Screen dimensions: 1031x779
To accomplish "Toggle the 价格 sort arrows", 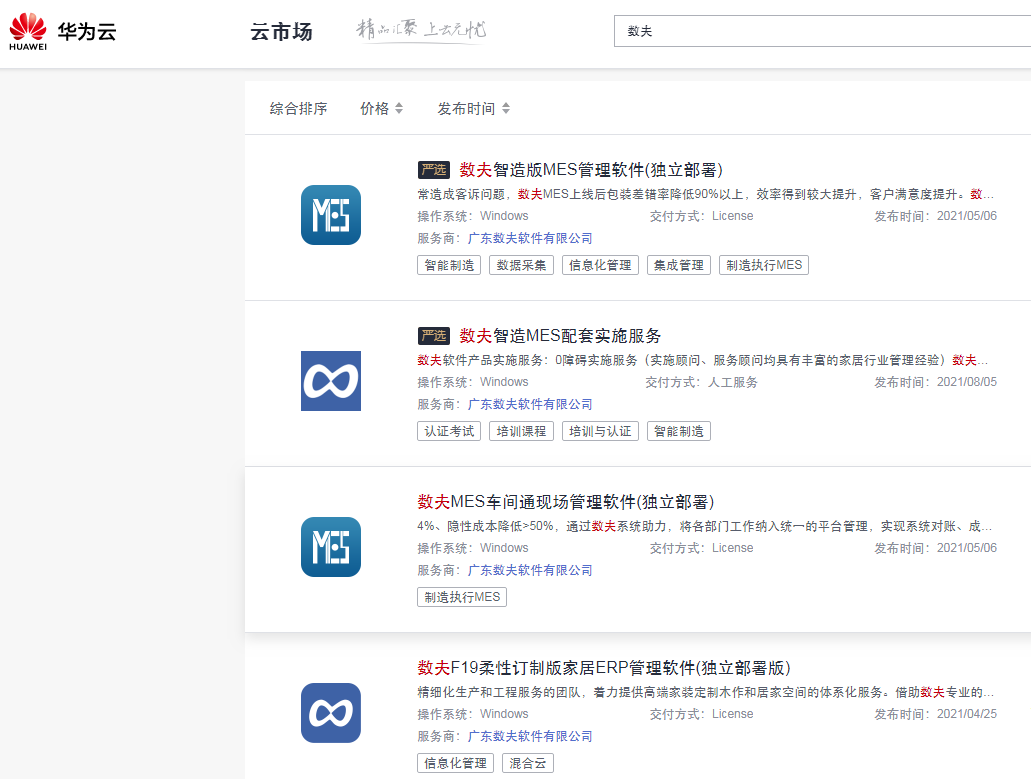I will coord(398,108).
